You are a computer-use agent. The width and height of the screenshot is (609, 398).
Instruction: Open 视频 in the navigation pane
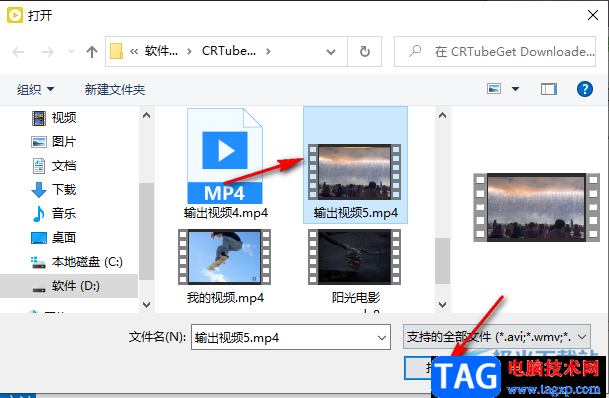point(64,118)
